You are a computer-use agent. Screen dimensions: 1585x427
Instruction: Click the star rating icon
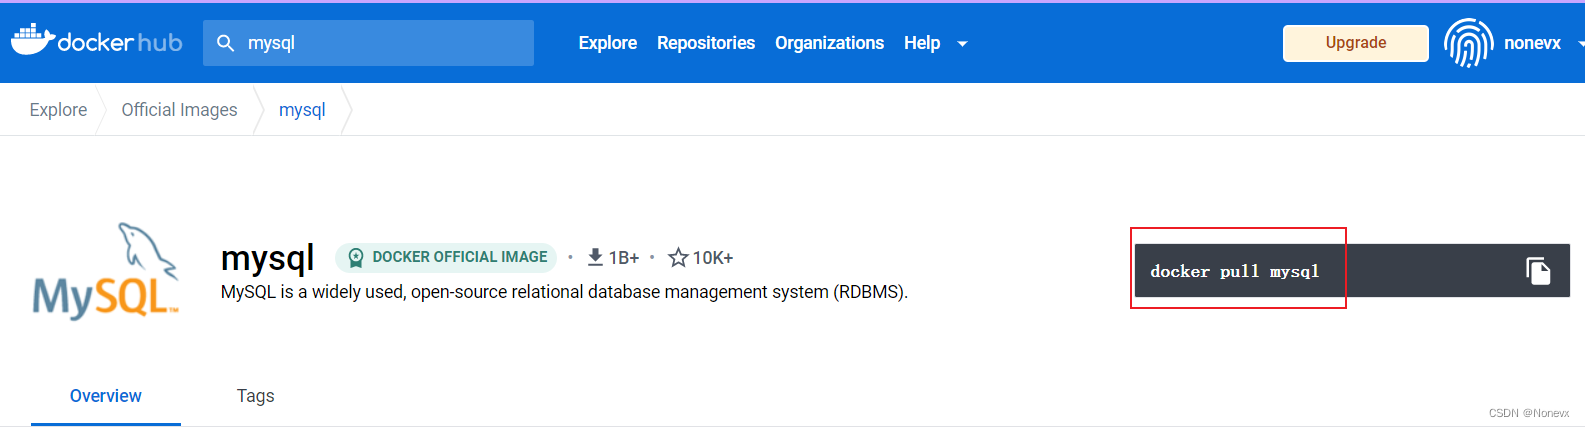[678, 257]
